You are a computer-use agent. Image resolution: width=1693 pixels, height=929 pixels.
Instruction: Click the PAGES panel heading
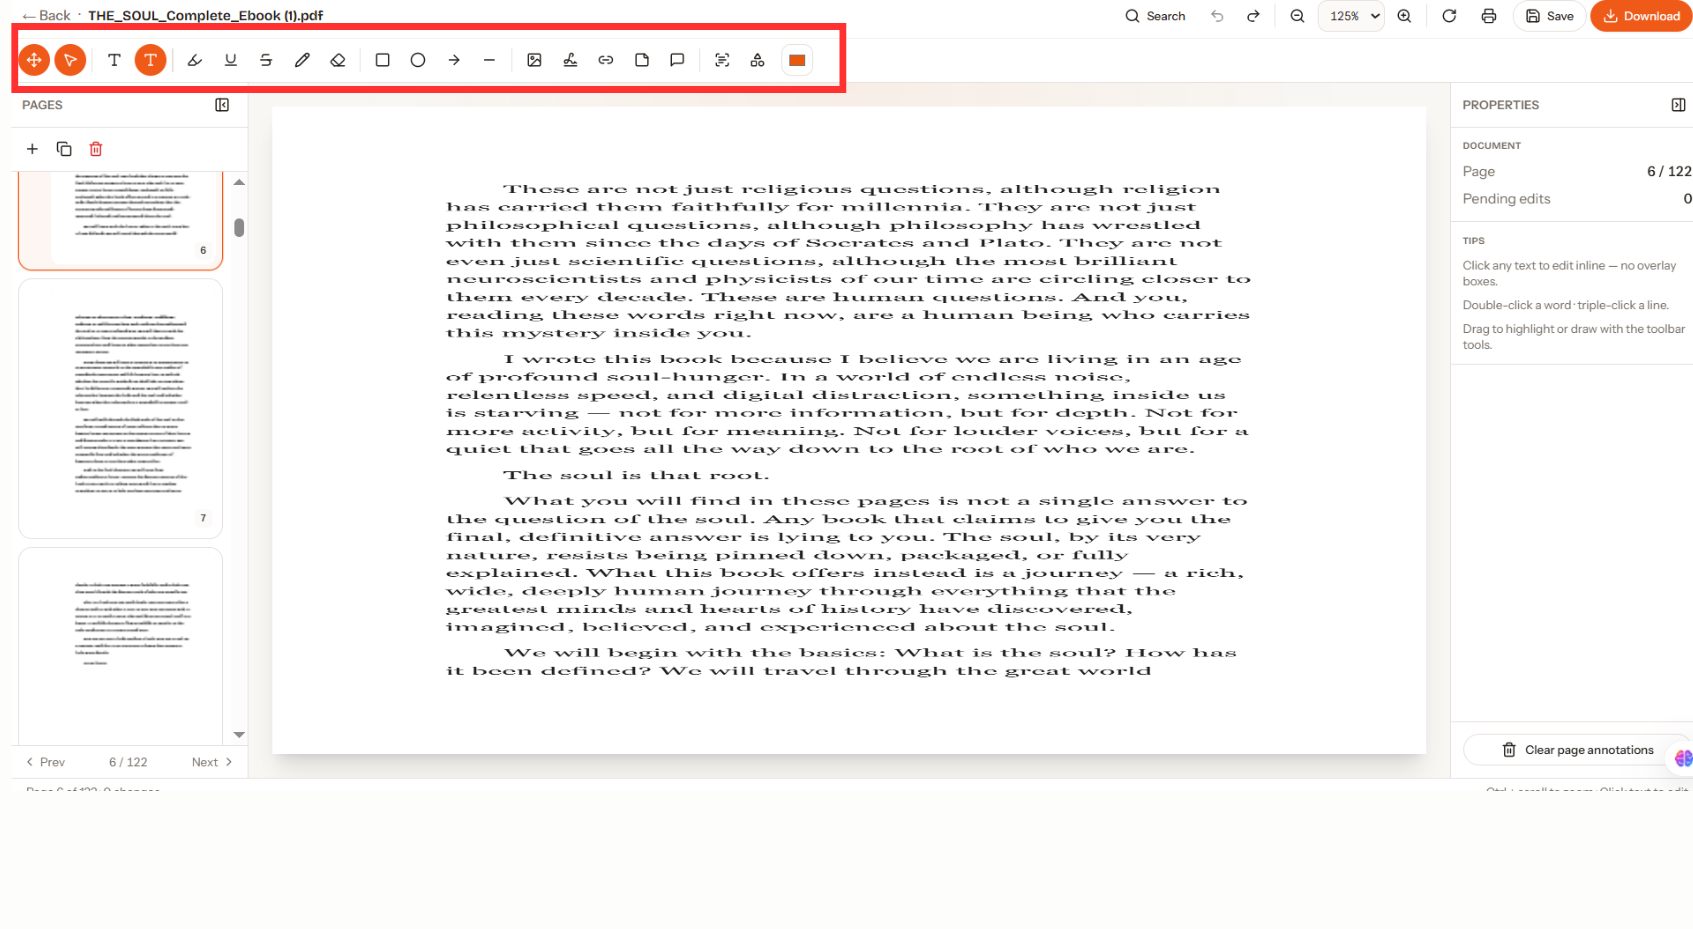(x=42, y=105)
